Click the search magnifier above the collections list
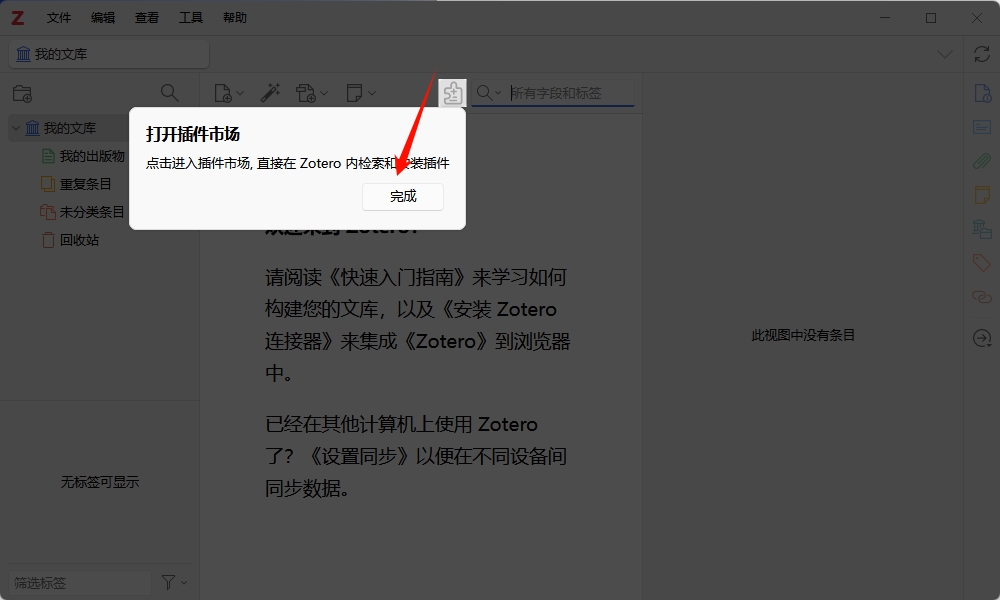 169,92
